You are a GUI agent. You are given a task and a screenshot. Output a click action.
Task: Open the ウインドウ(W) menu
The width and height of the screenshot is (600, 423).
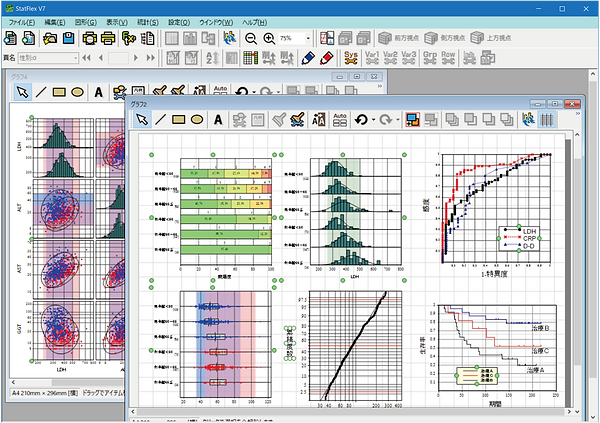point(216,23)
